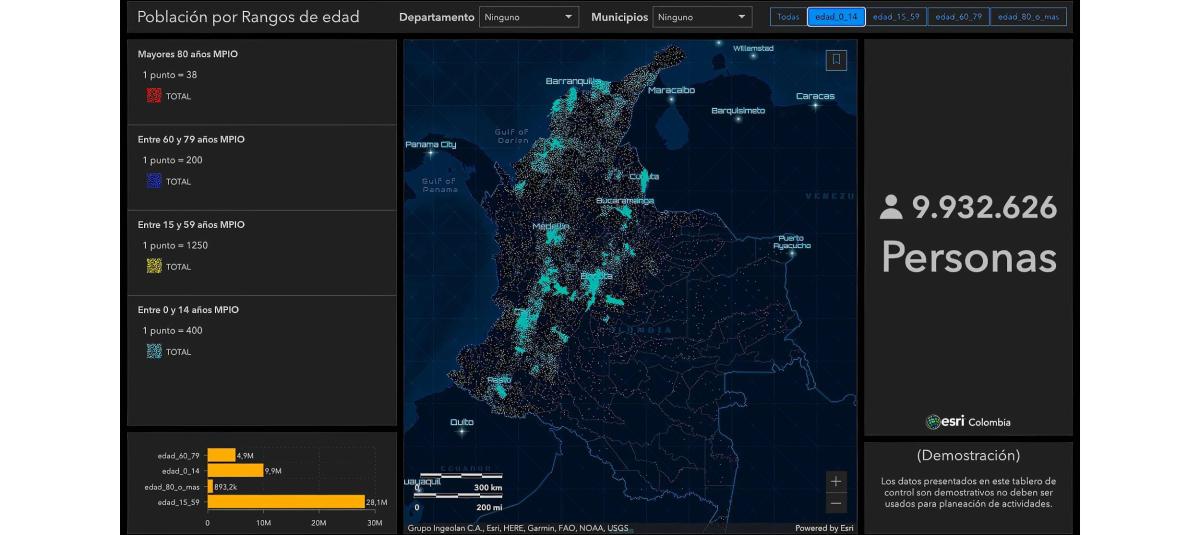Click the Esri Colombia globe logo

coord(933,422)
